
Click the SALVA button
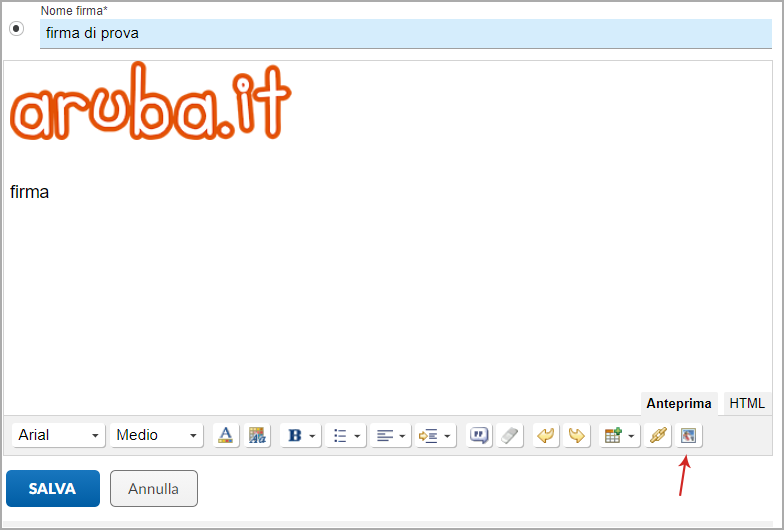point(53,488)
